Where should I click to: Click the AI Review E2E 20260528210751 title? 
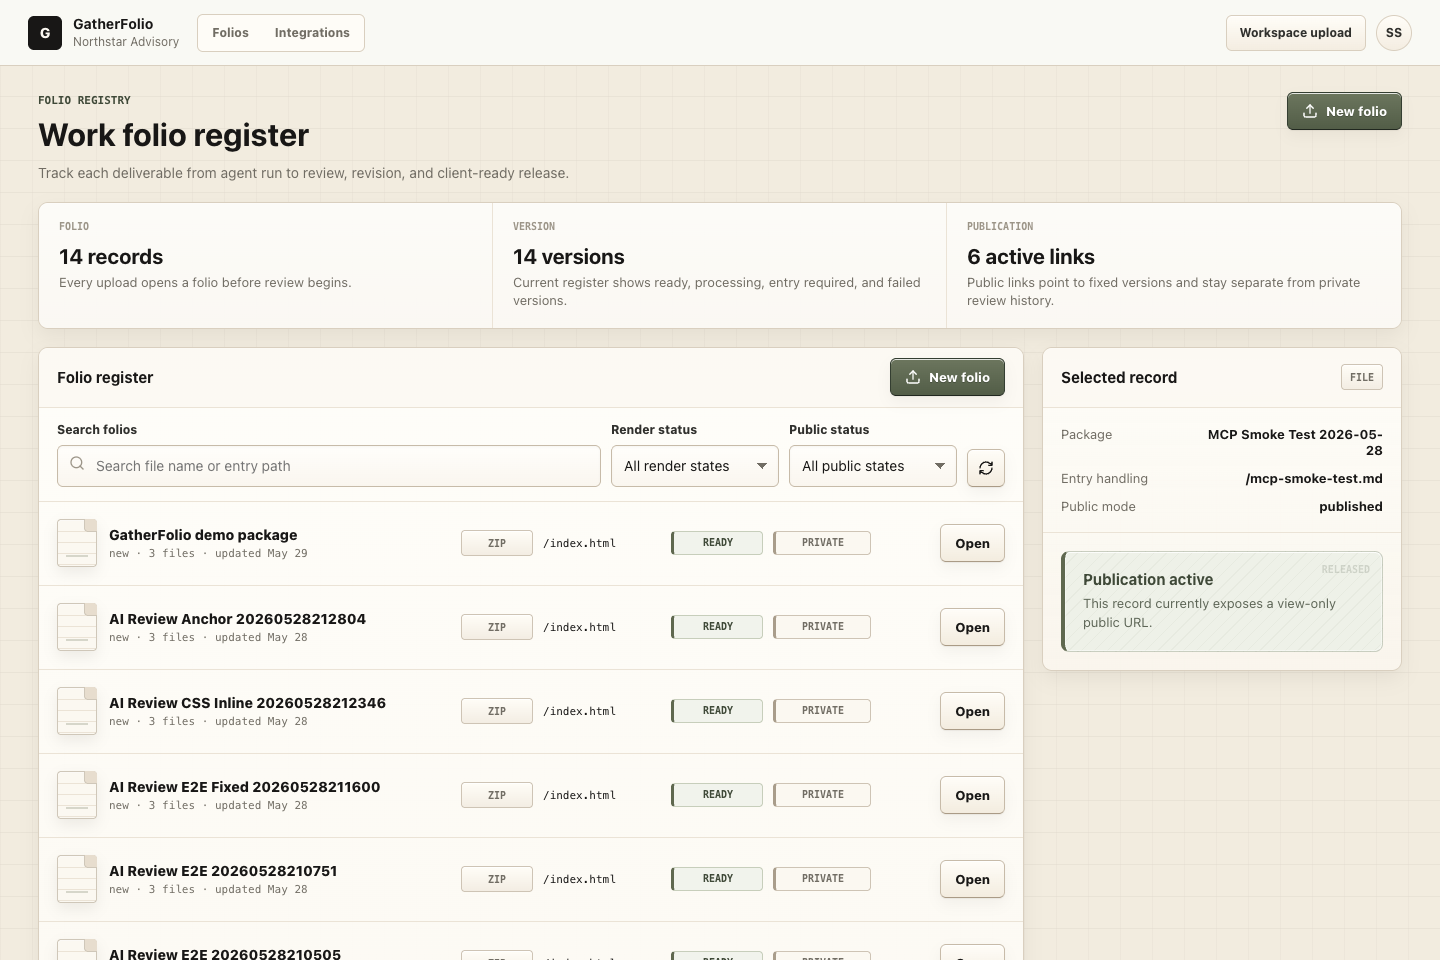223,871
